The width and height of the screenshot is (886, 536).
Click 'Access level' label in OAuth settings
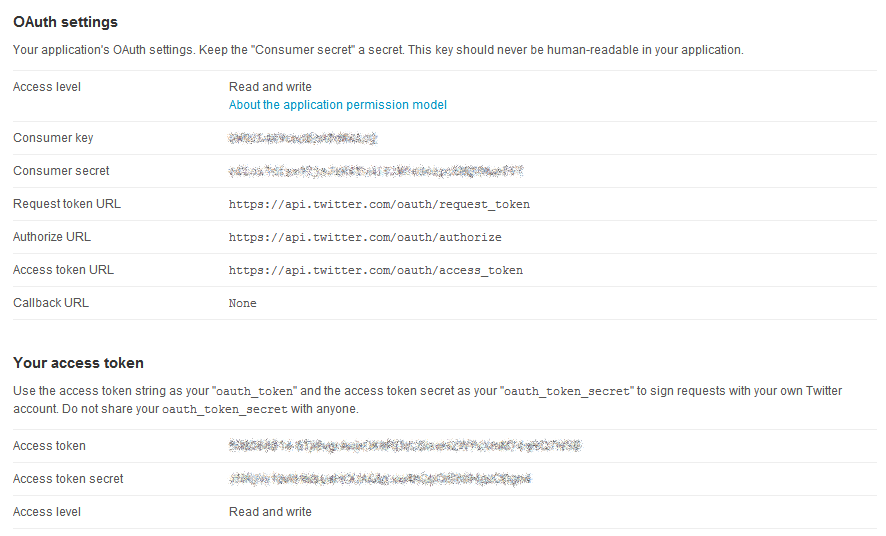pyautogui.click(x=47, y=87)
